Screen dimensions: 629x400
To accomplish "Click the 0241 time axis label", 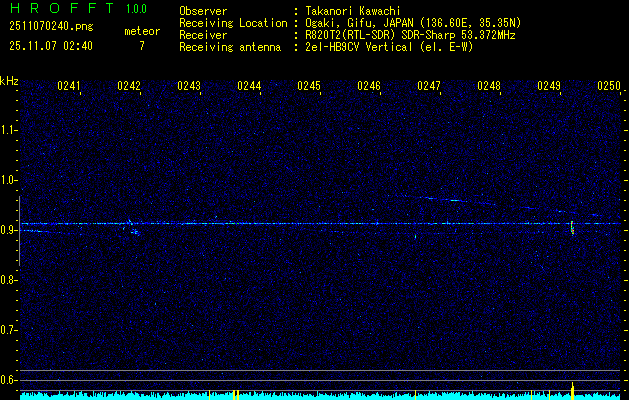I will pos(69,87).
